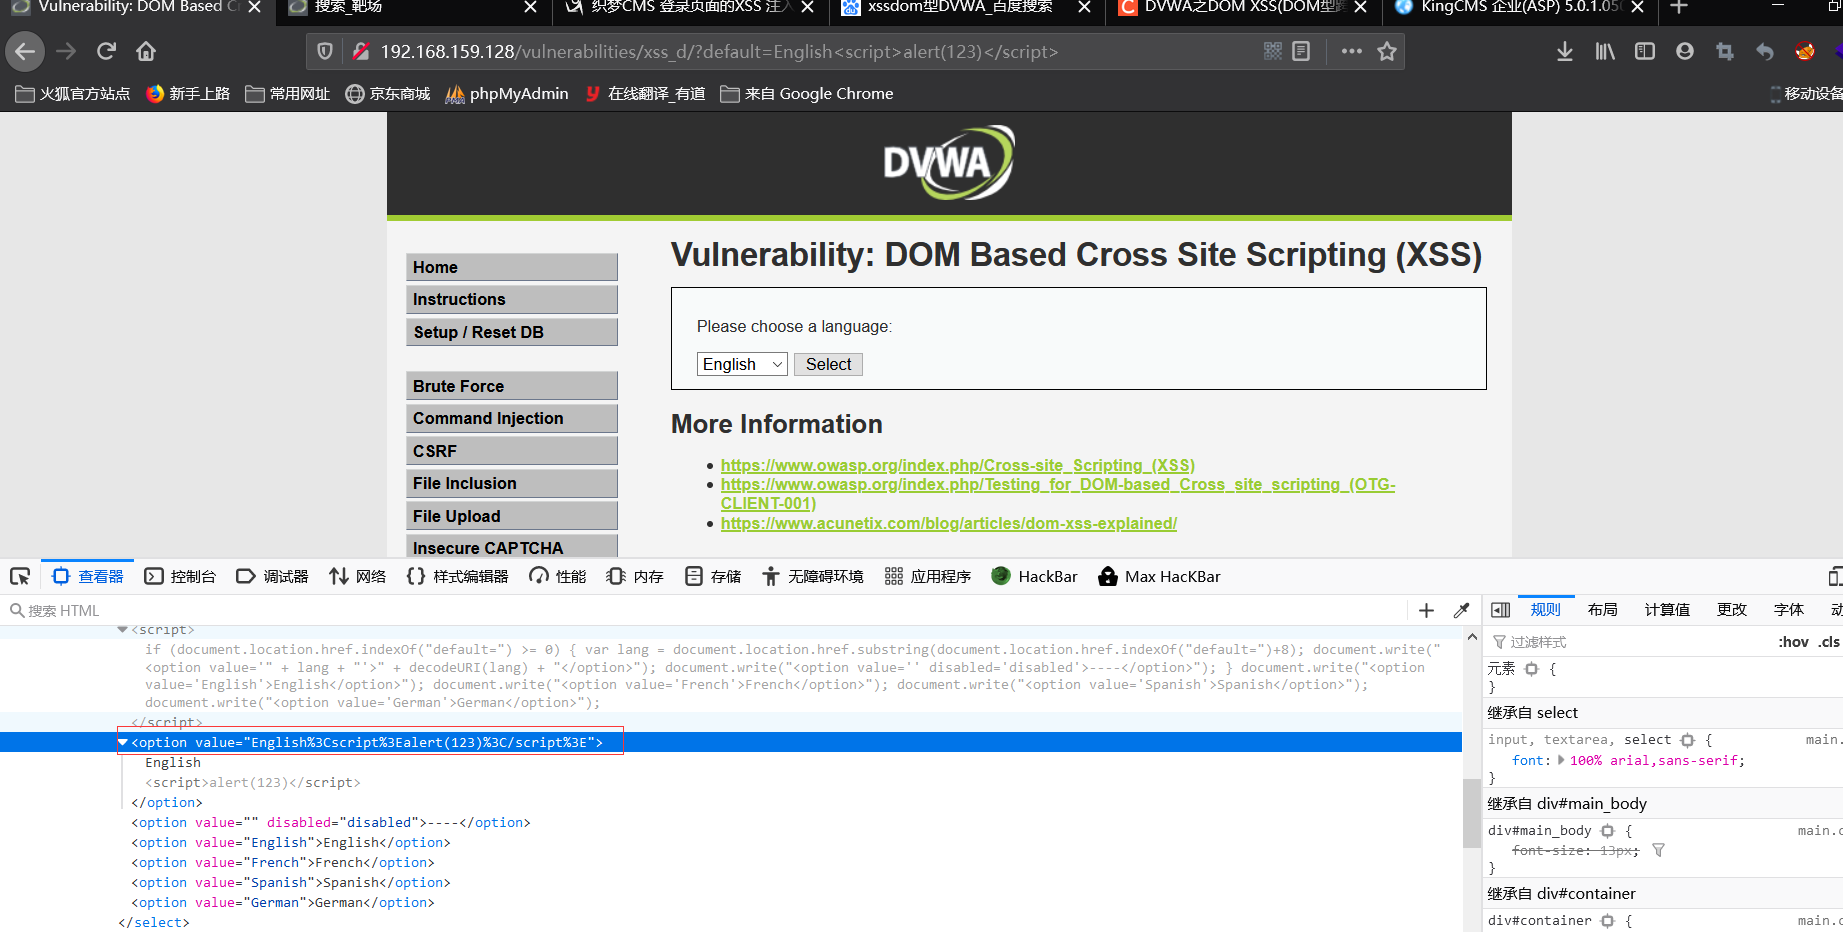Open the Command Injection menu item
1843x932 pixels.
512,418
